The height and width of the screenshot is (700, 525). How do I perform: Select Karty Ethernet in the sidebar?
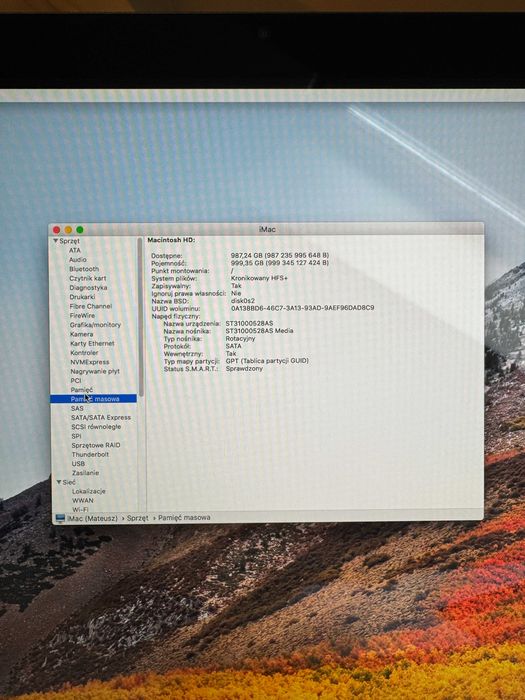click(92, 343)
